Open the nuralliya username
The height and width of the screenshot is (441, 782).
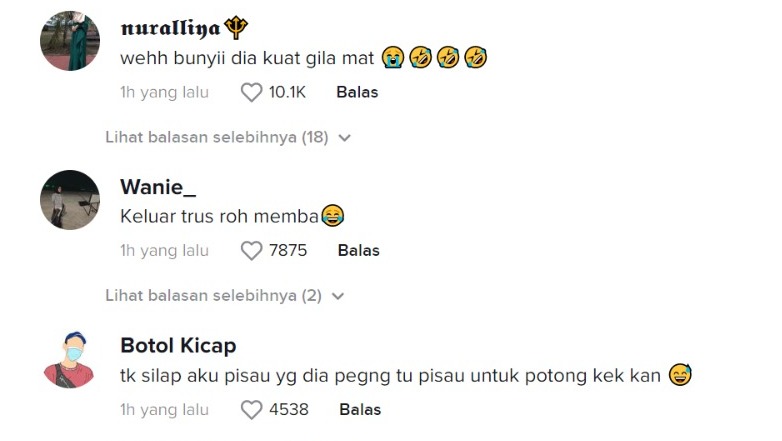tap(170, 28)
